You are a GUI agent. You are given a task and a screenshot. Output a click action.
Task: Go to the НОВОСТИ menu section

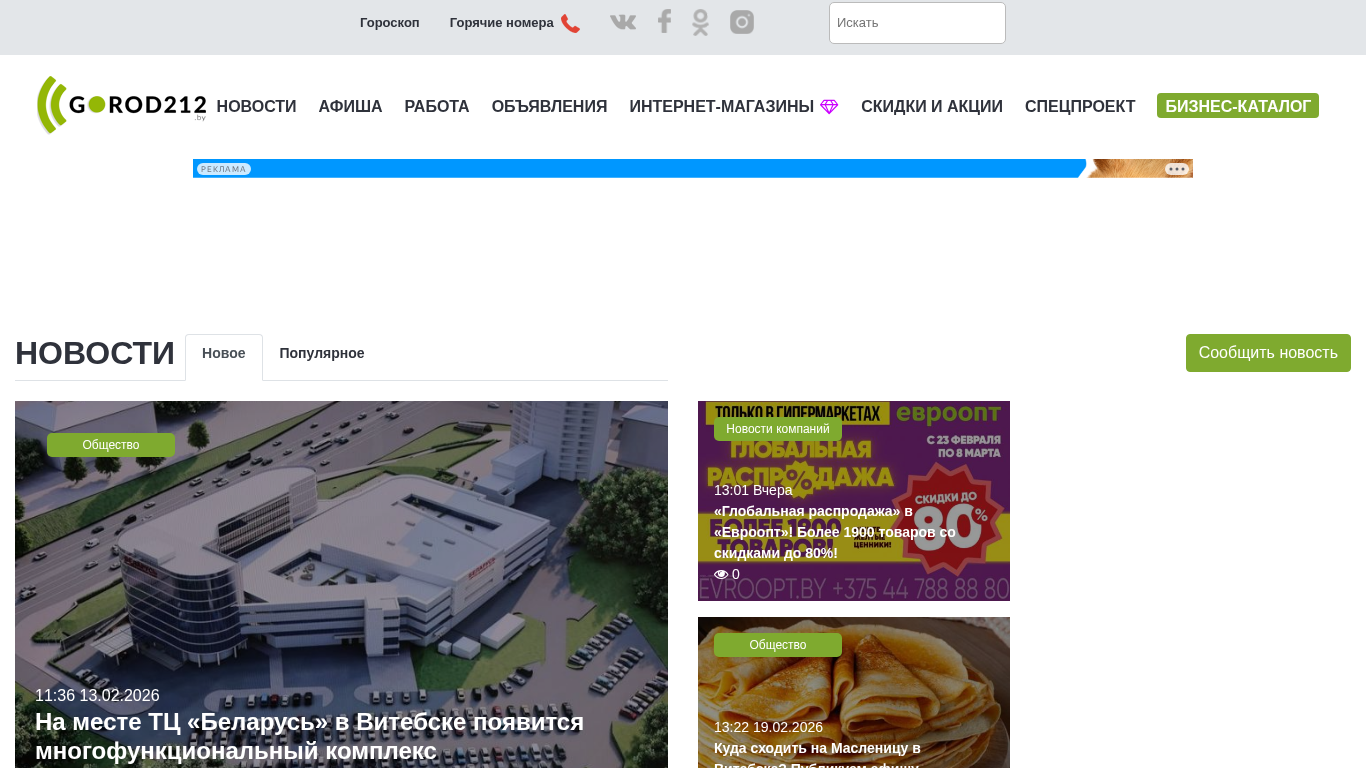point(257,107)
